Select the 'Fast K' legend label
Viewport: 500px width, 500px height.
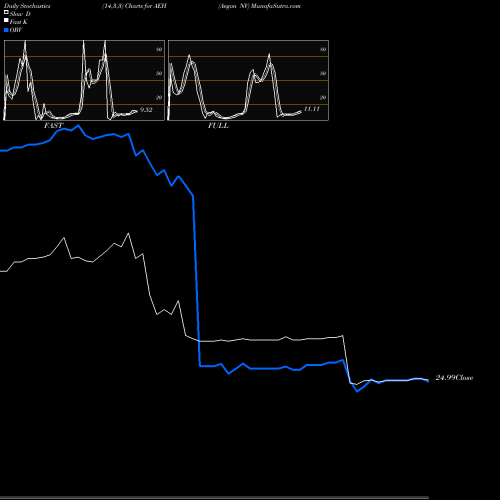pyautogui.click(x=19, y=22)
